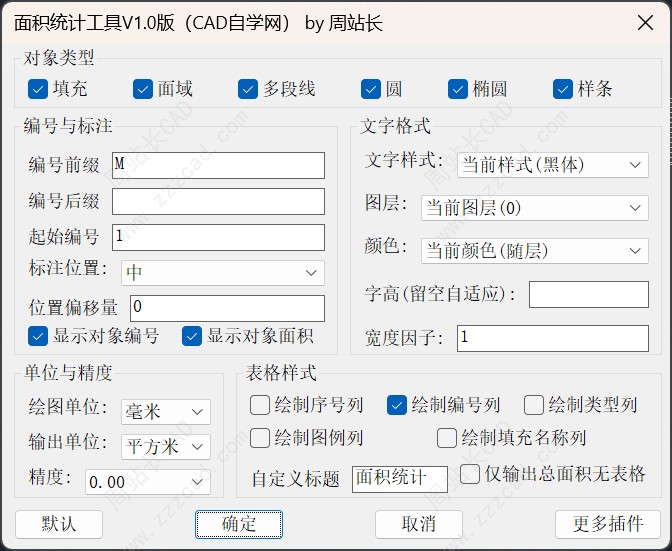This screenshot has width=672, height=551.
Task: Click the 确定 button
Action: (238, 524)
